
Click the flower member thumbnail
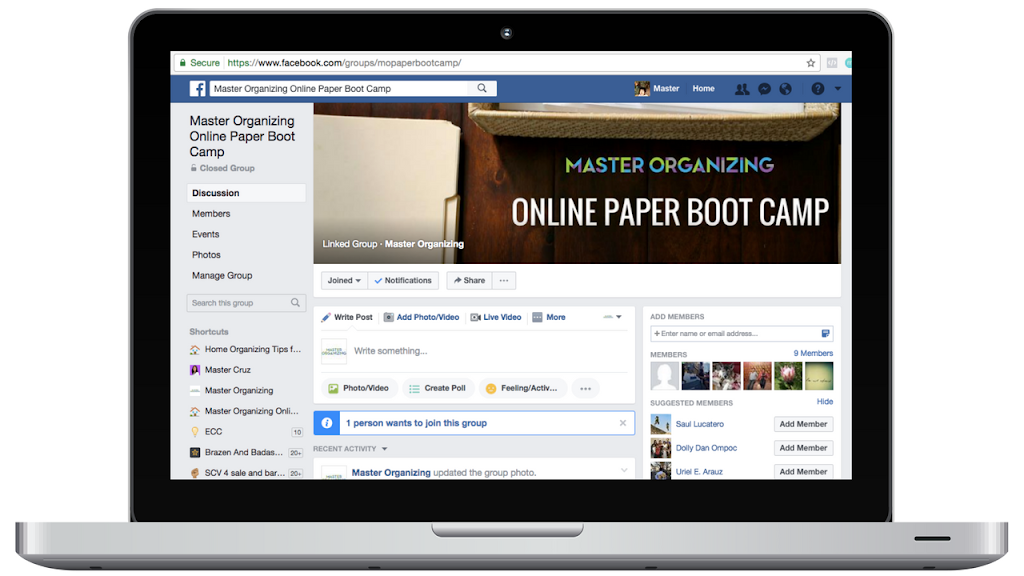pos(788,376)
